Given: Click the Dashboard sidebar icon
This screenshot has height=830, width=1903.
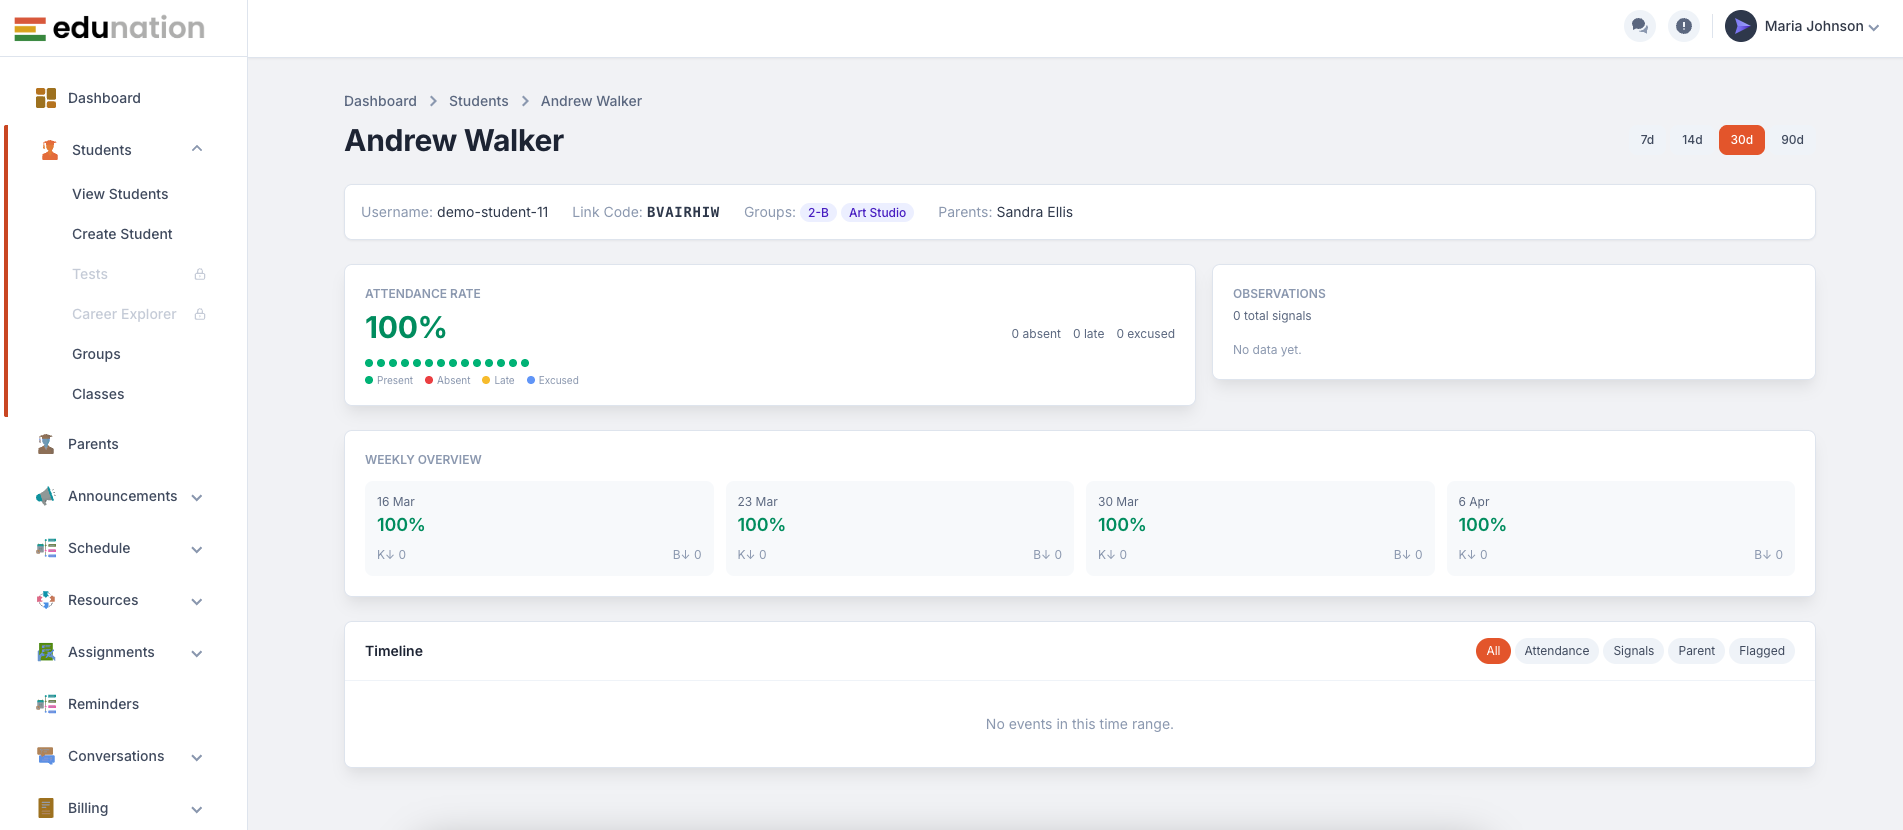Looking at the screenshot, I should pos(46,98).
